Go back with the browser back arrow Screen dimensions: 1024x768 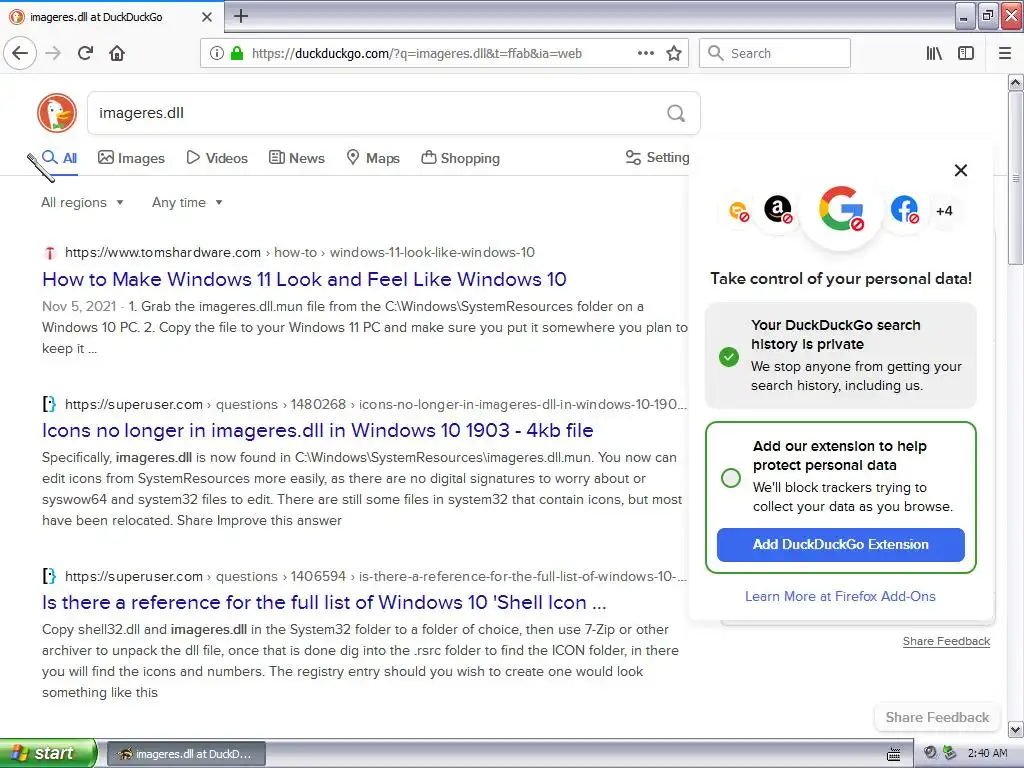point(20,53)
